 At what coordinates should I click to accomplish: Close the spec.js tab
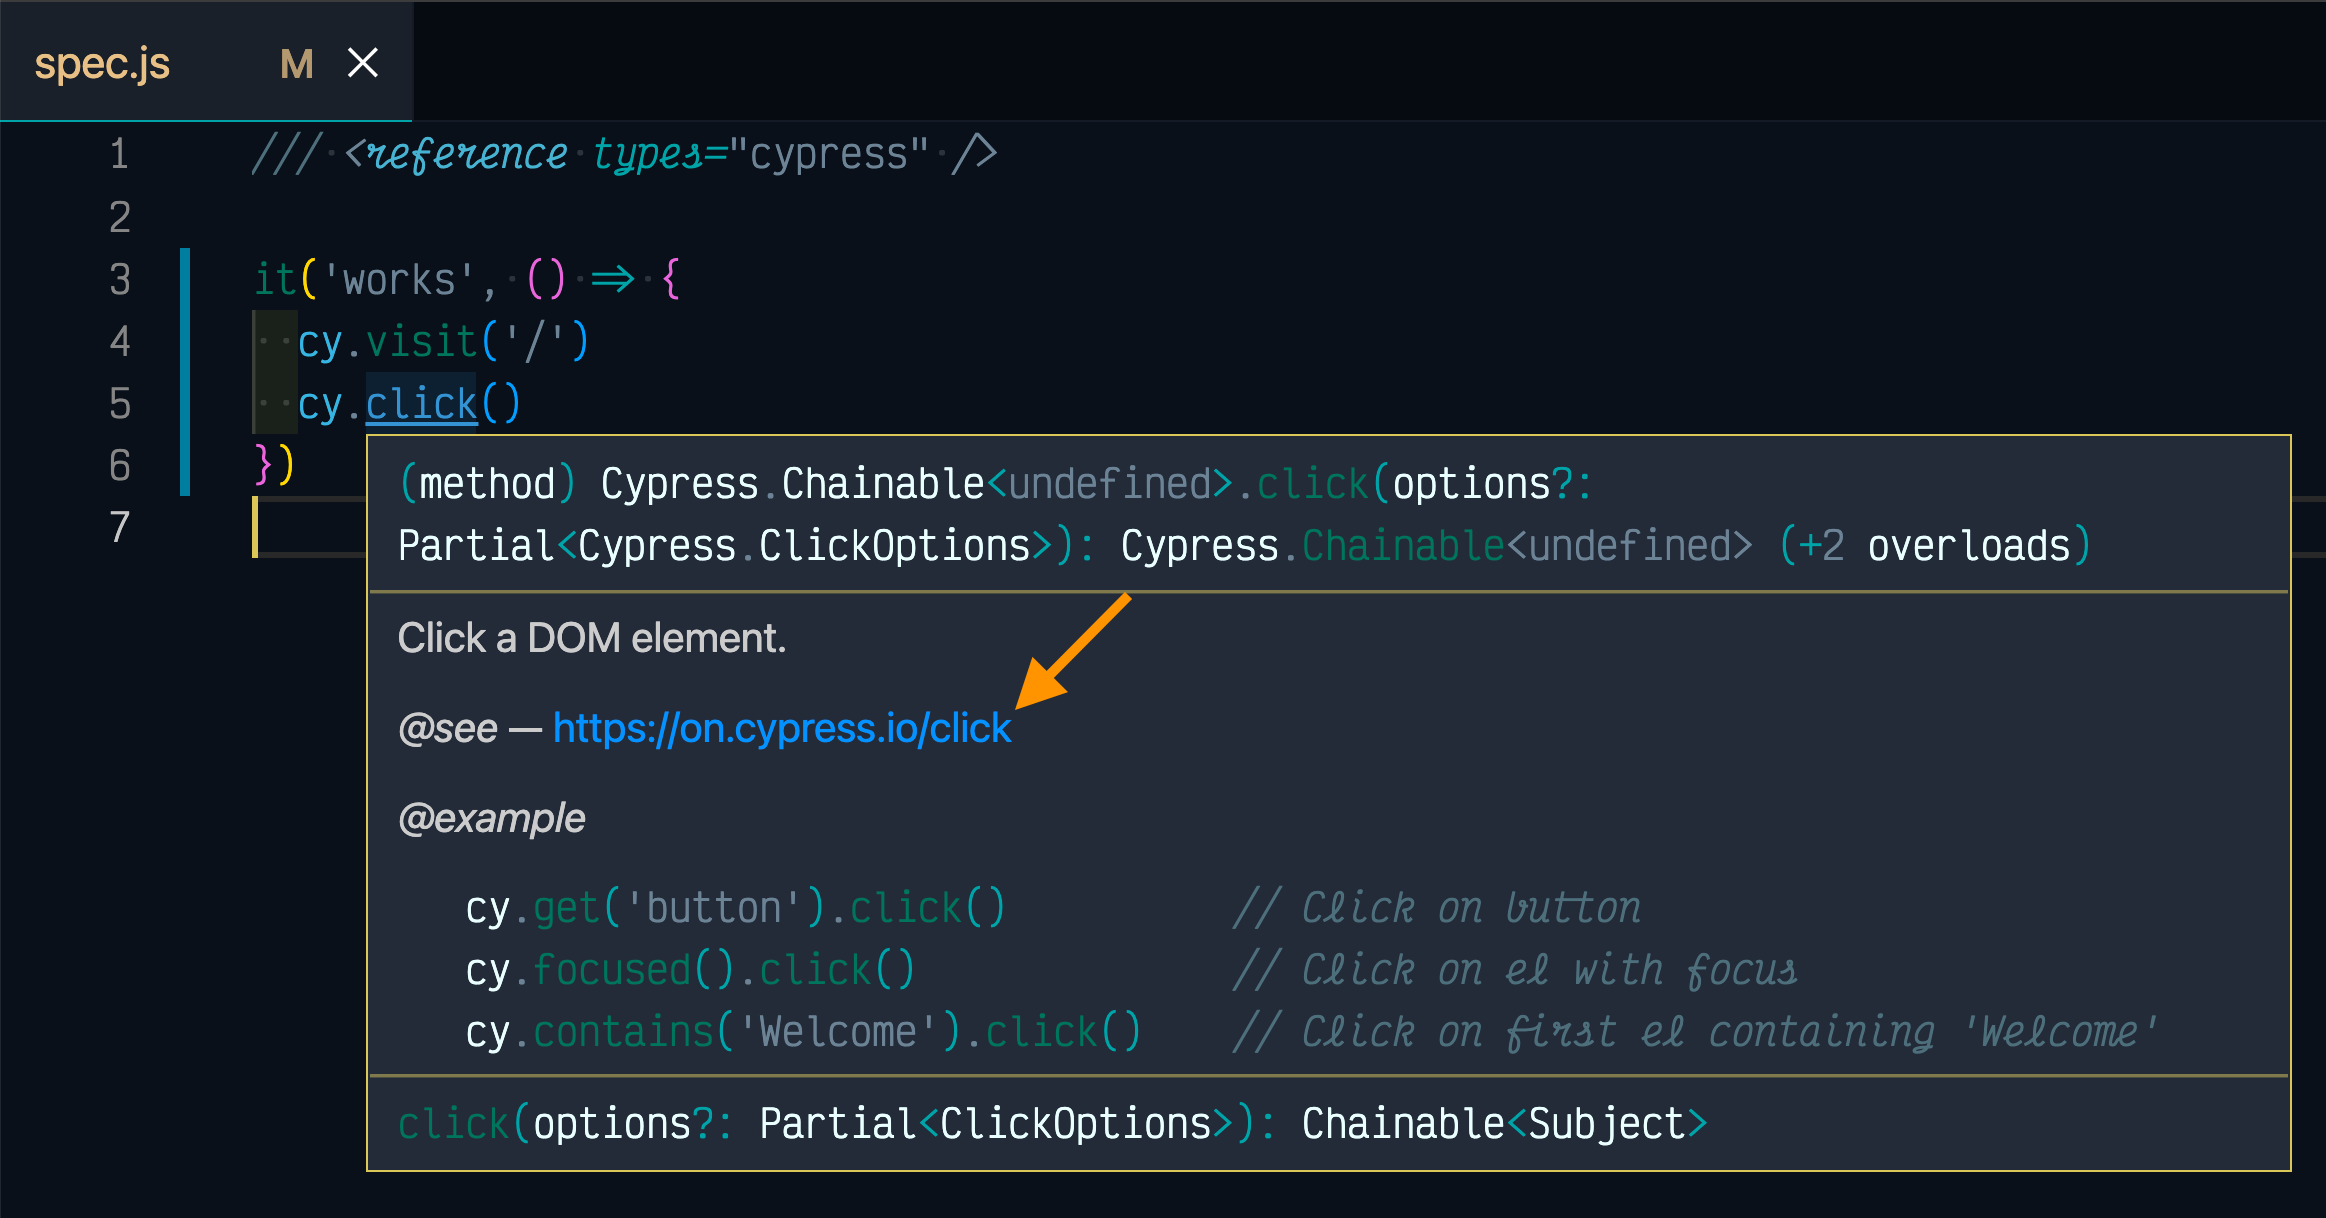[363, 63]
